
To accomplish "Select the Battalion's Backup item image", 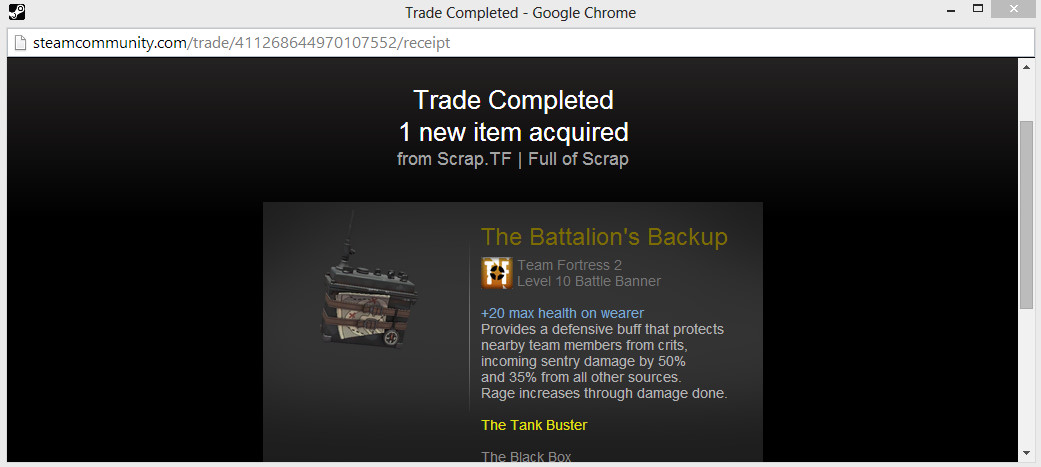I will 370,282.
